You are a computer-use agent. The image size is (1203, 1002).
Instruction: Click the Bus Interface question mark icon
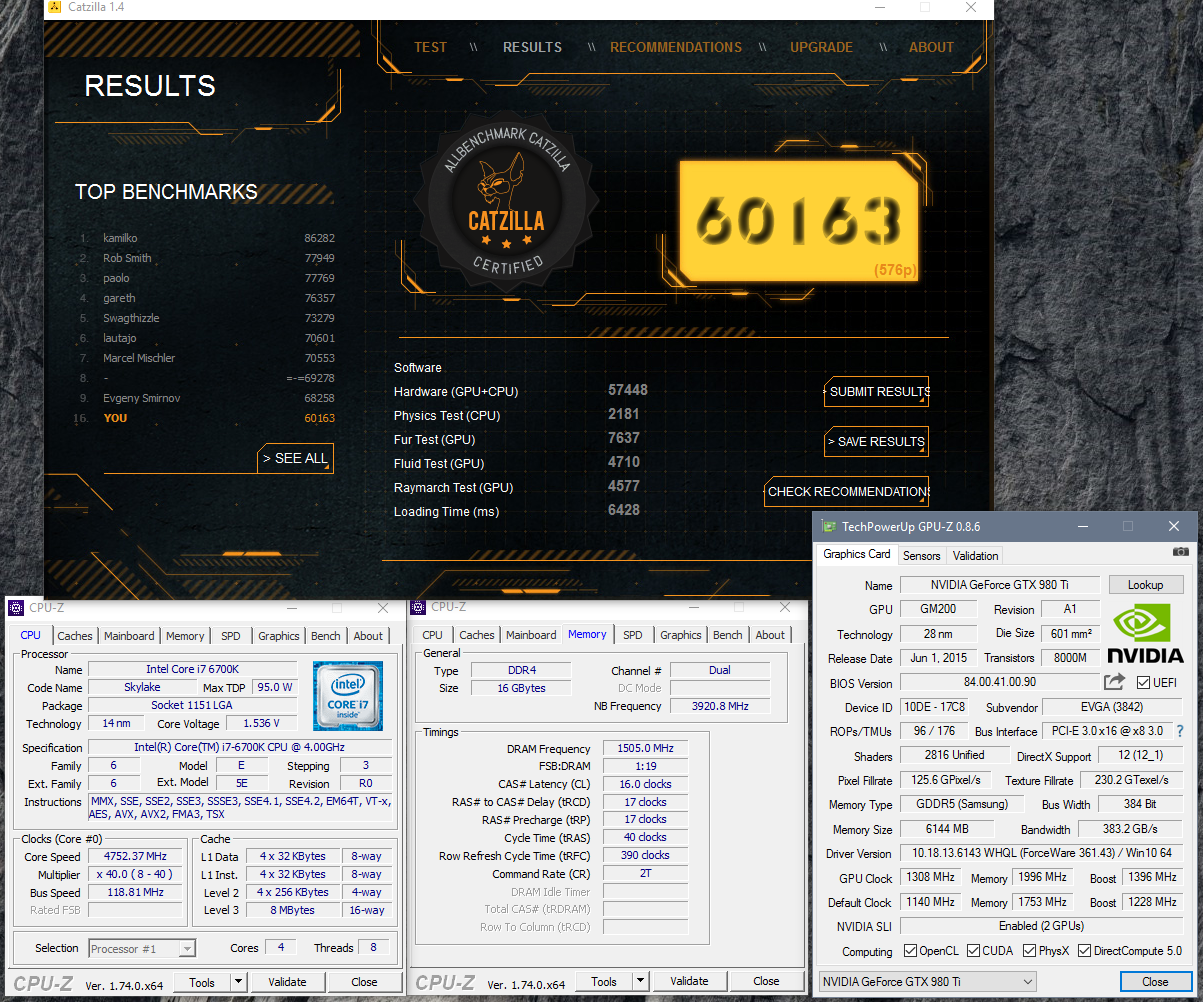point(1180,731)
